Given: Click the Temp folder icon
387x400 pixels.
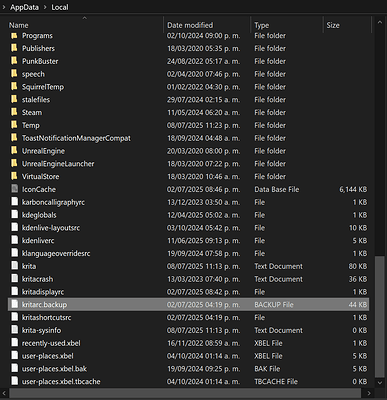Looking at the screenshot, I should click(14, 125).
